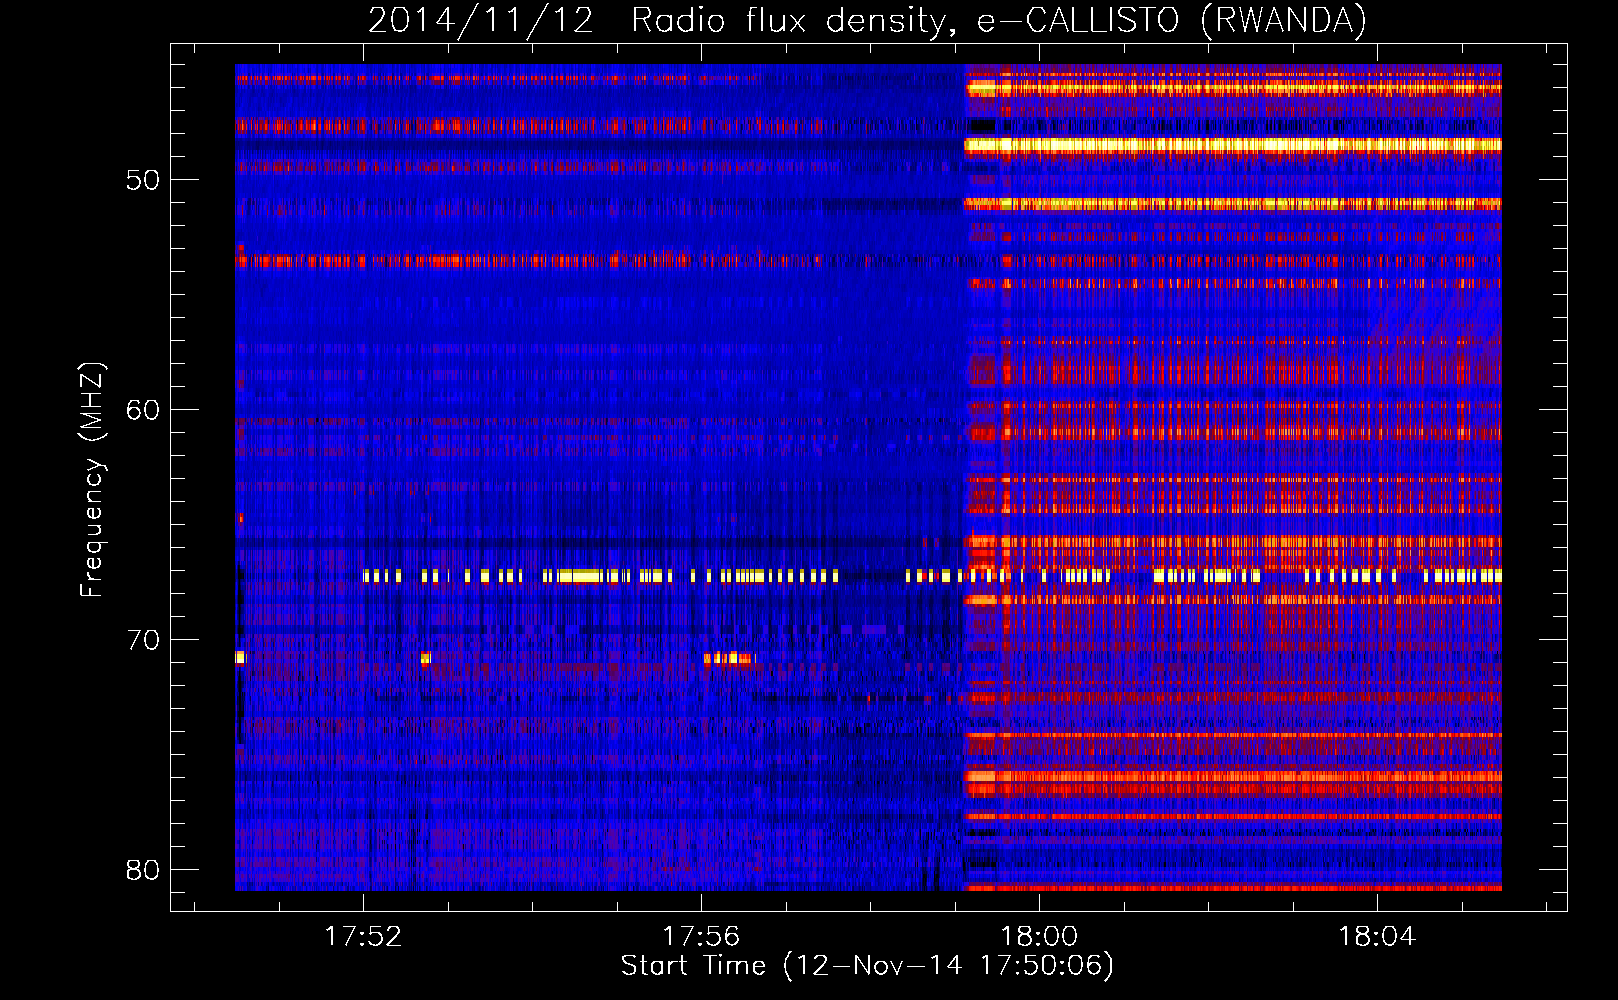
Task: Click the plot title 'Radio flux density, e-CALLISTO (RWANDA)'
Action: click(998, 21)
